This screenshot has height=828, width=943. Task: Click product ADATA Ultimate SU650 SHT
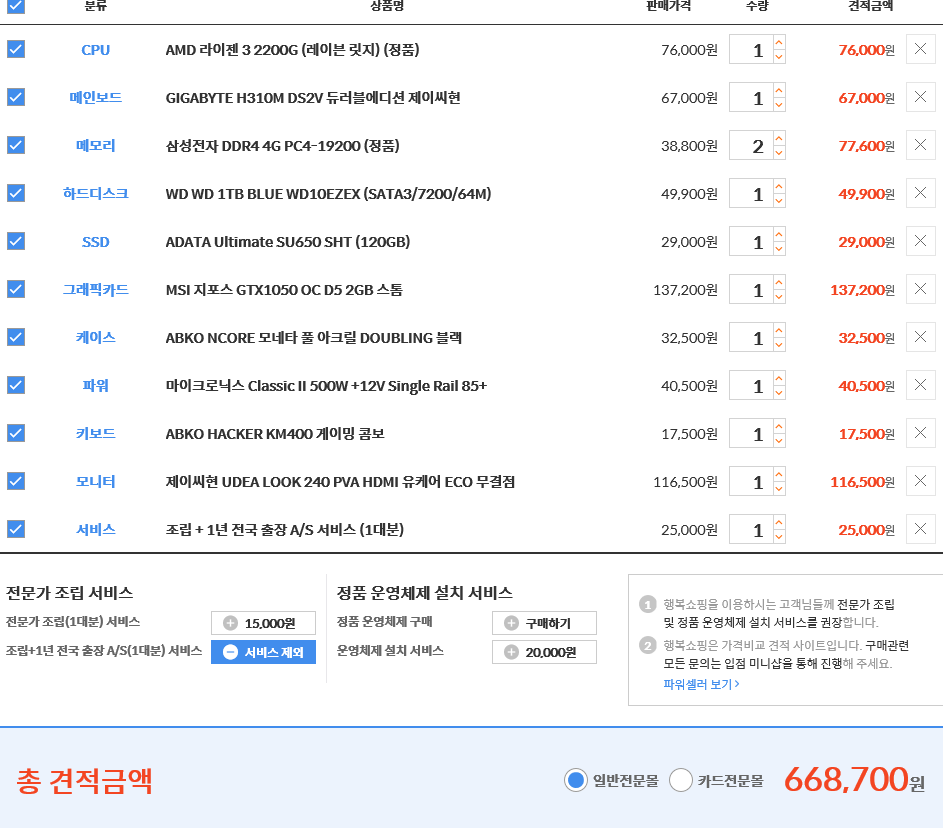(x=287, y=242)
